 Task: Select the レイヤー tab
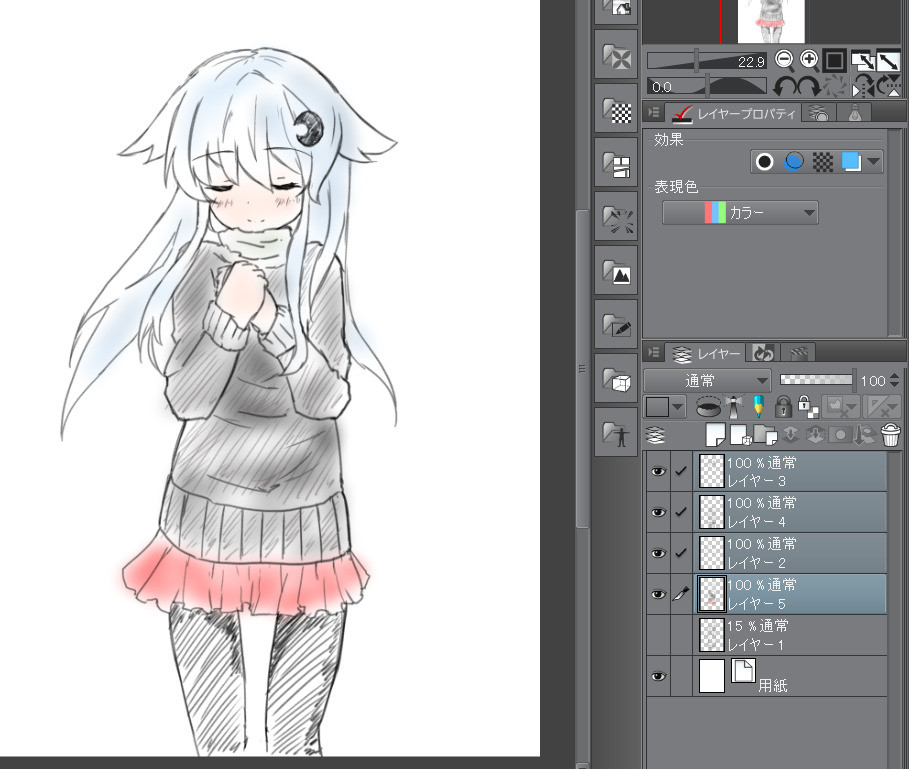pos(706,352)
